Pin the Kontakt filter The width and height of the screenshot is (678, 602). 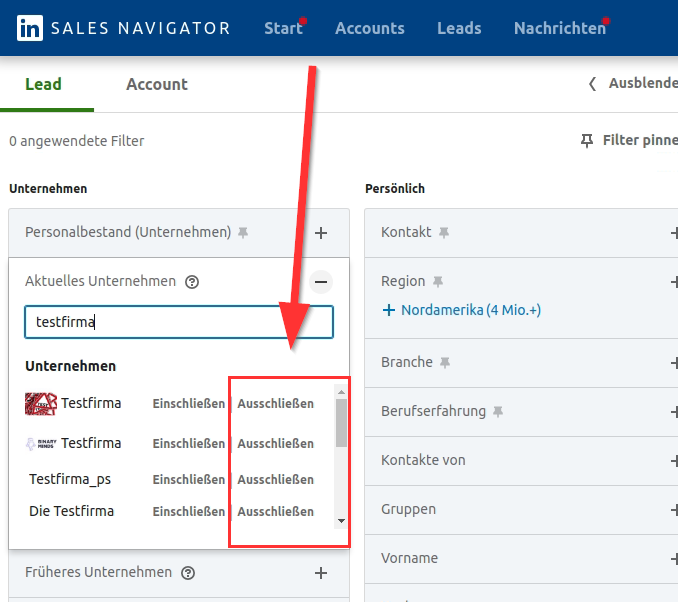point(444,233)
